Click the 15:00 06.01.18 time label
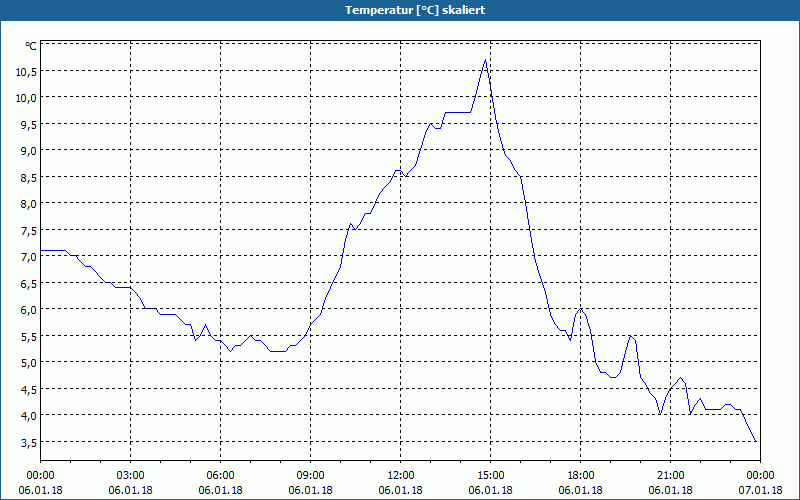Viewport: 800px width, 500px height. [x=490, y=483]
